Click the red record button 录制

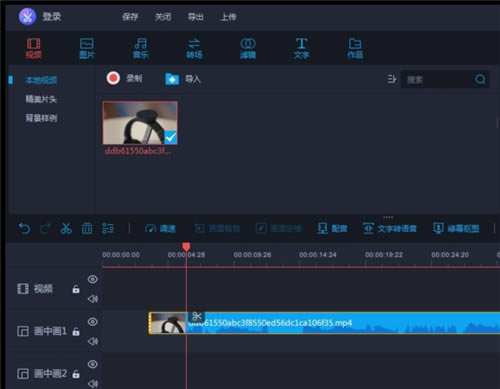pos(124,78)
